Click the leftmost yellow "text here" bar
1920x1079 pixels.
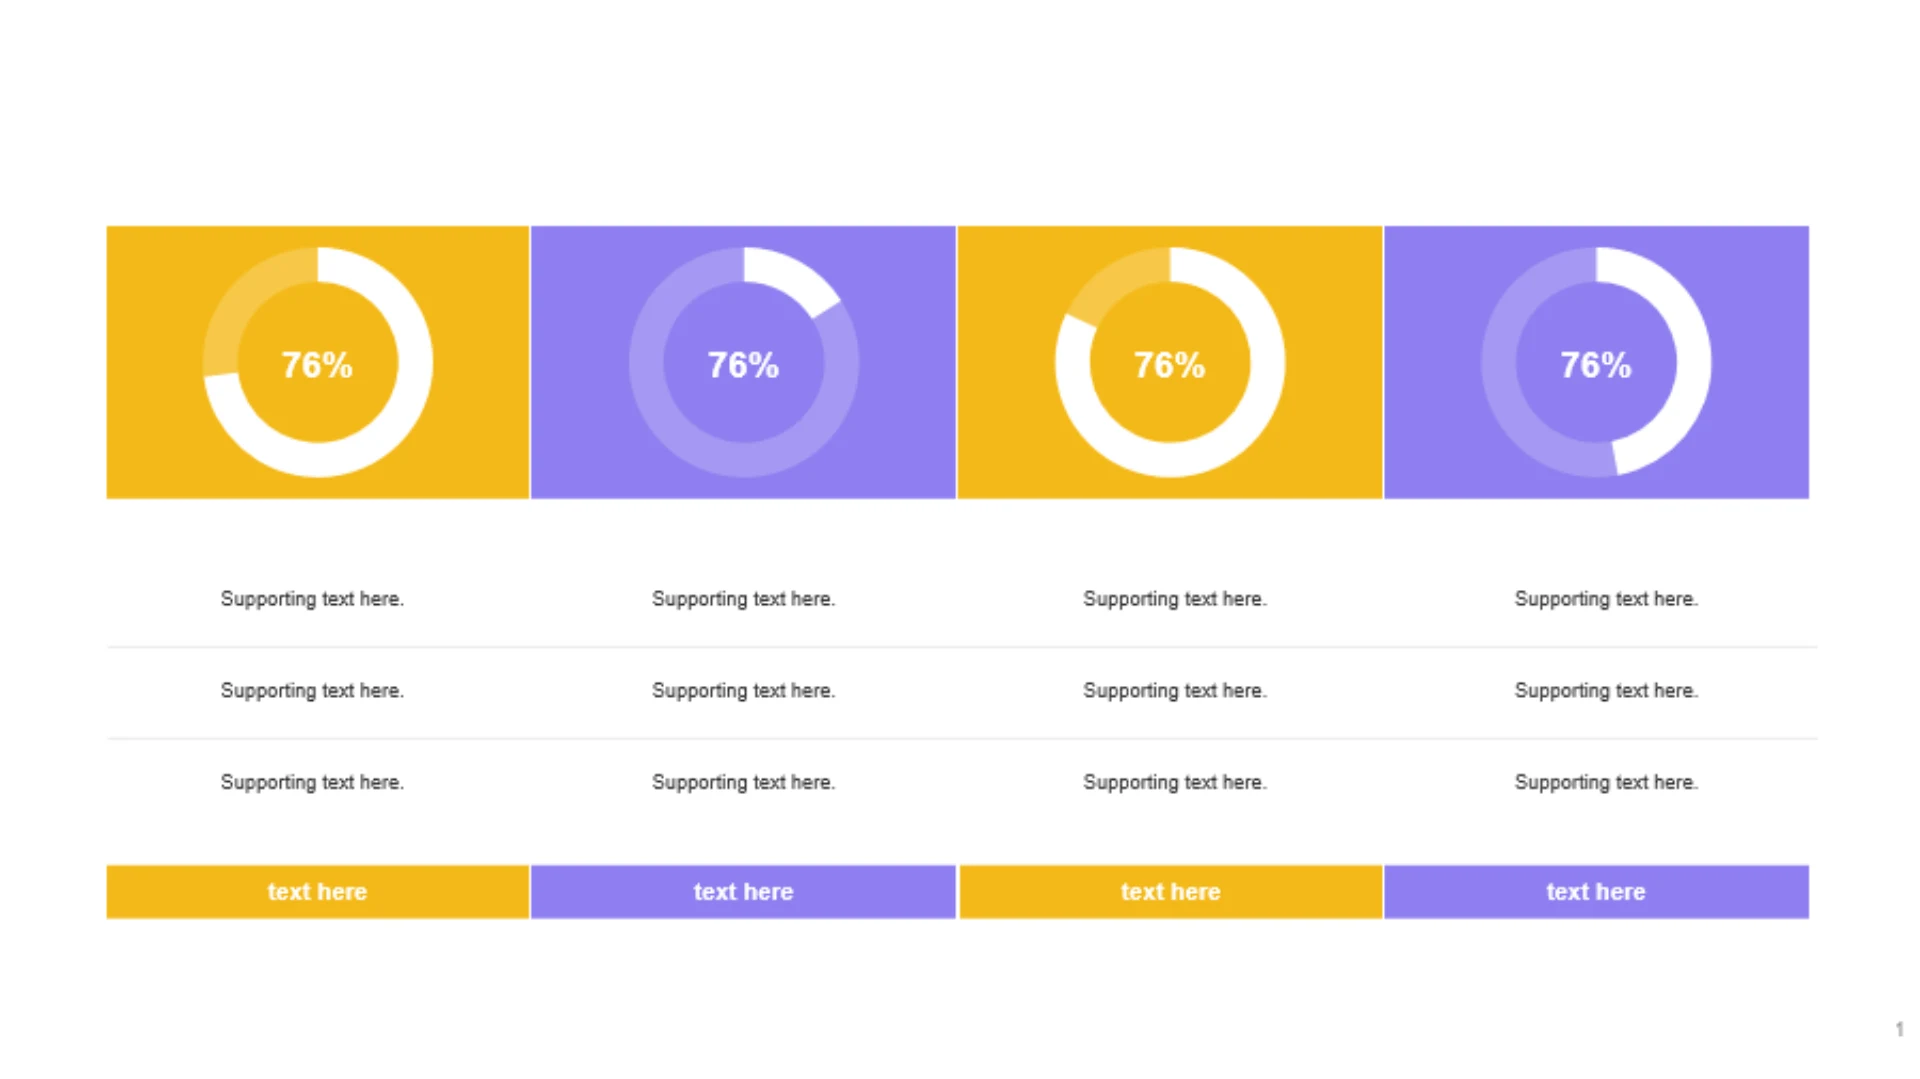click(317, 891)
